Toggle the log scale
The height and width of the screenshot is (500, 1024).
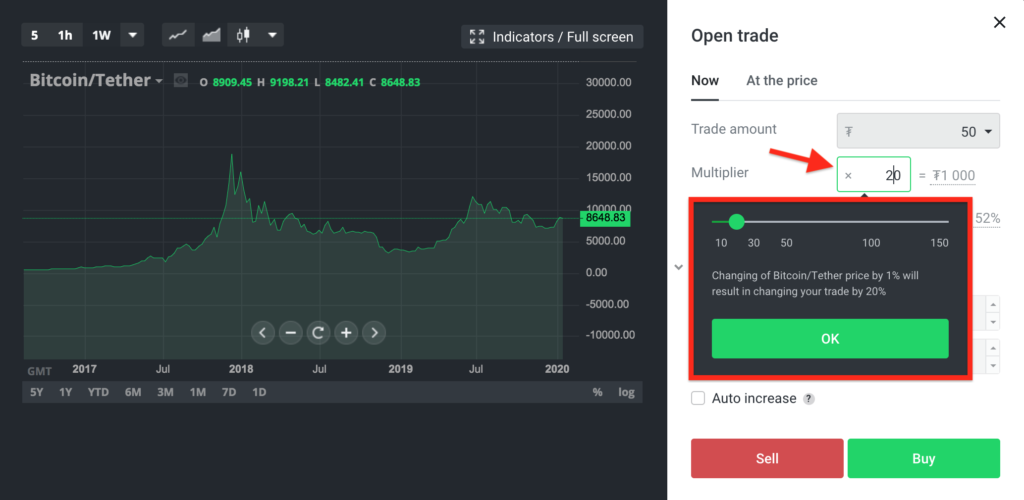click(x=626, y=392)
